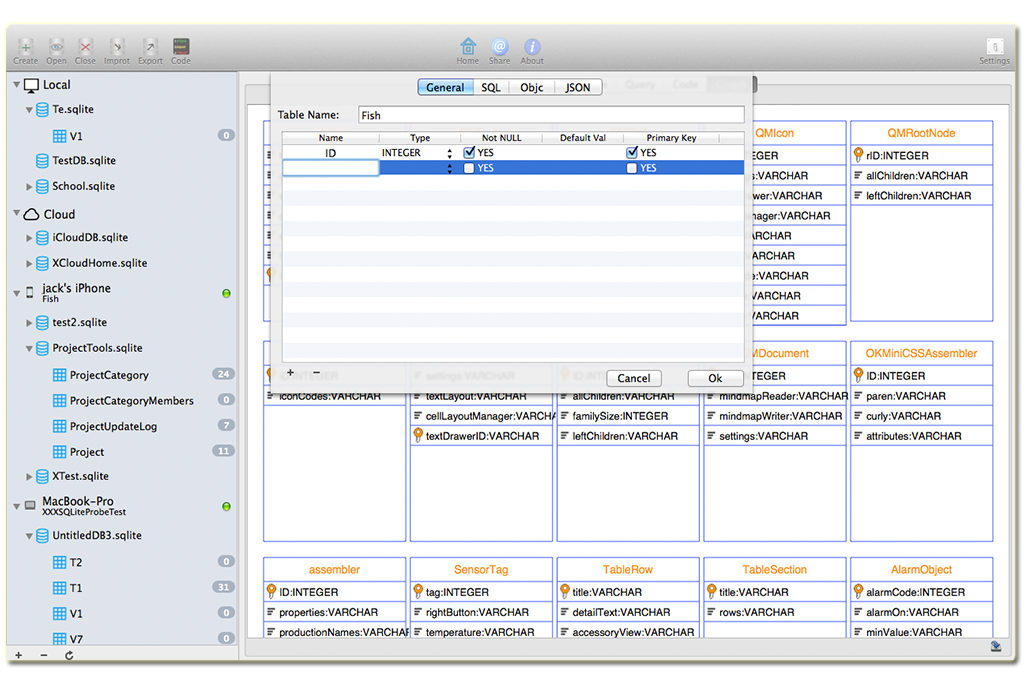The height and width of the screenshot is (683, 1024).
Task: Click the key icon beside rID:INTEGER
Action: point(858,155)
